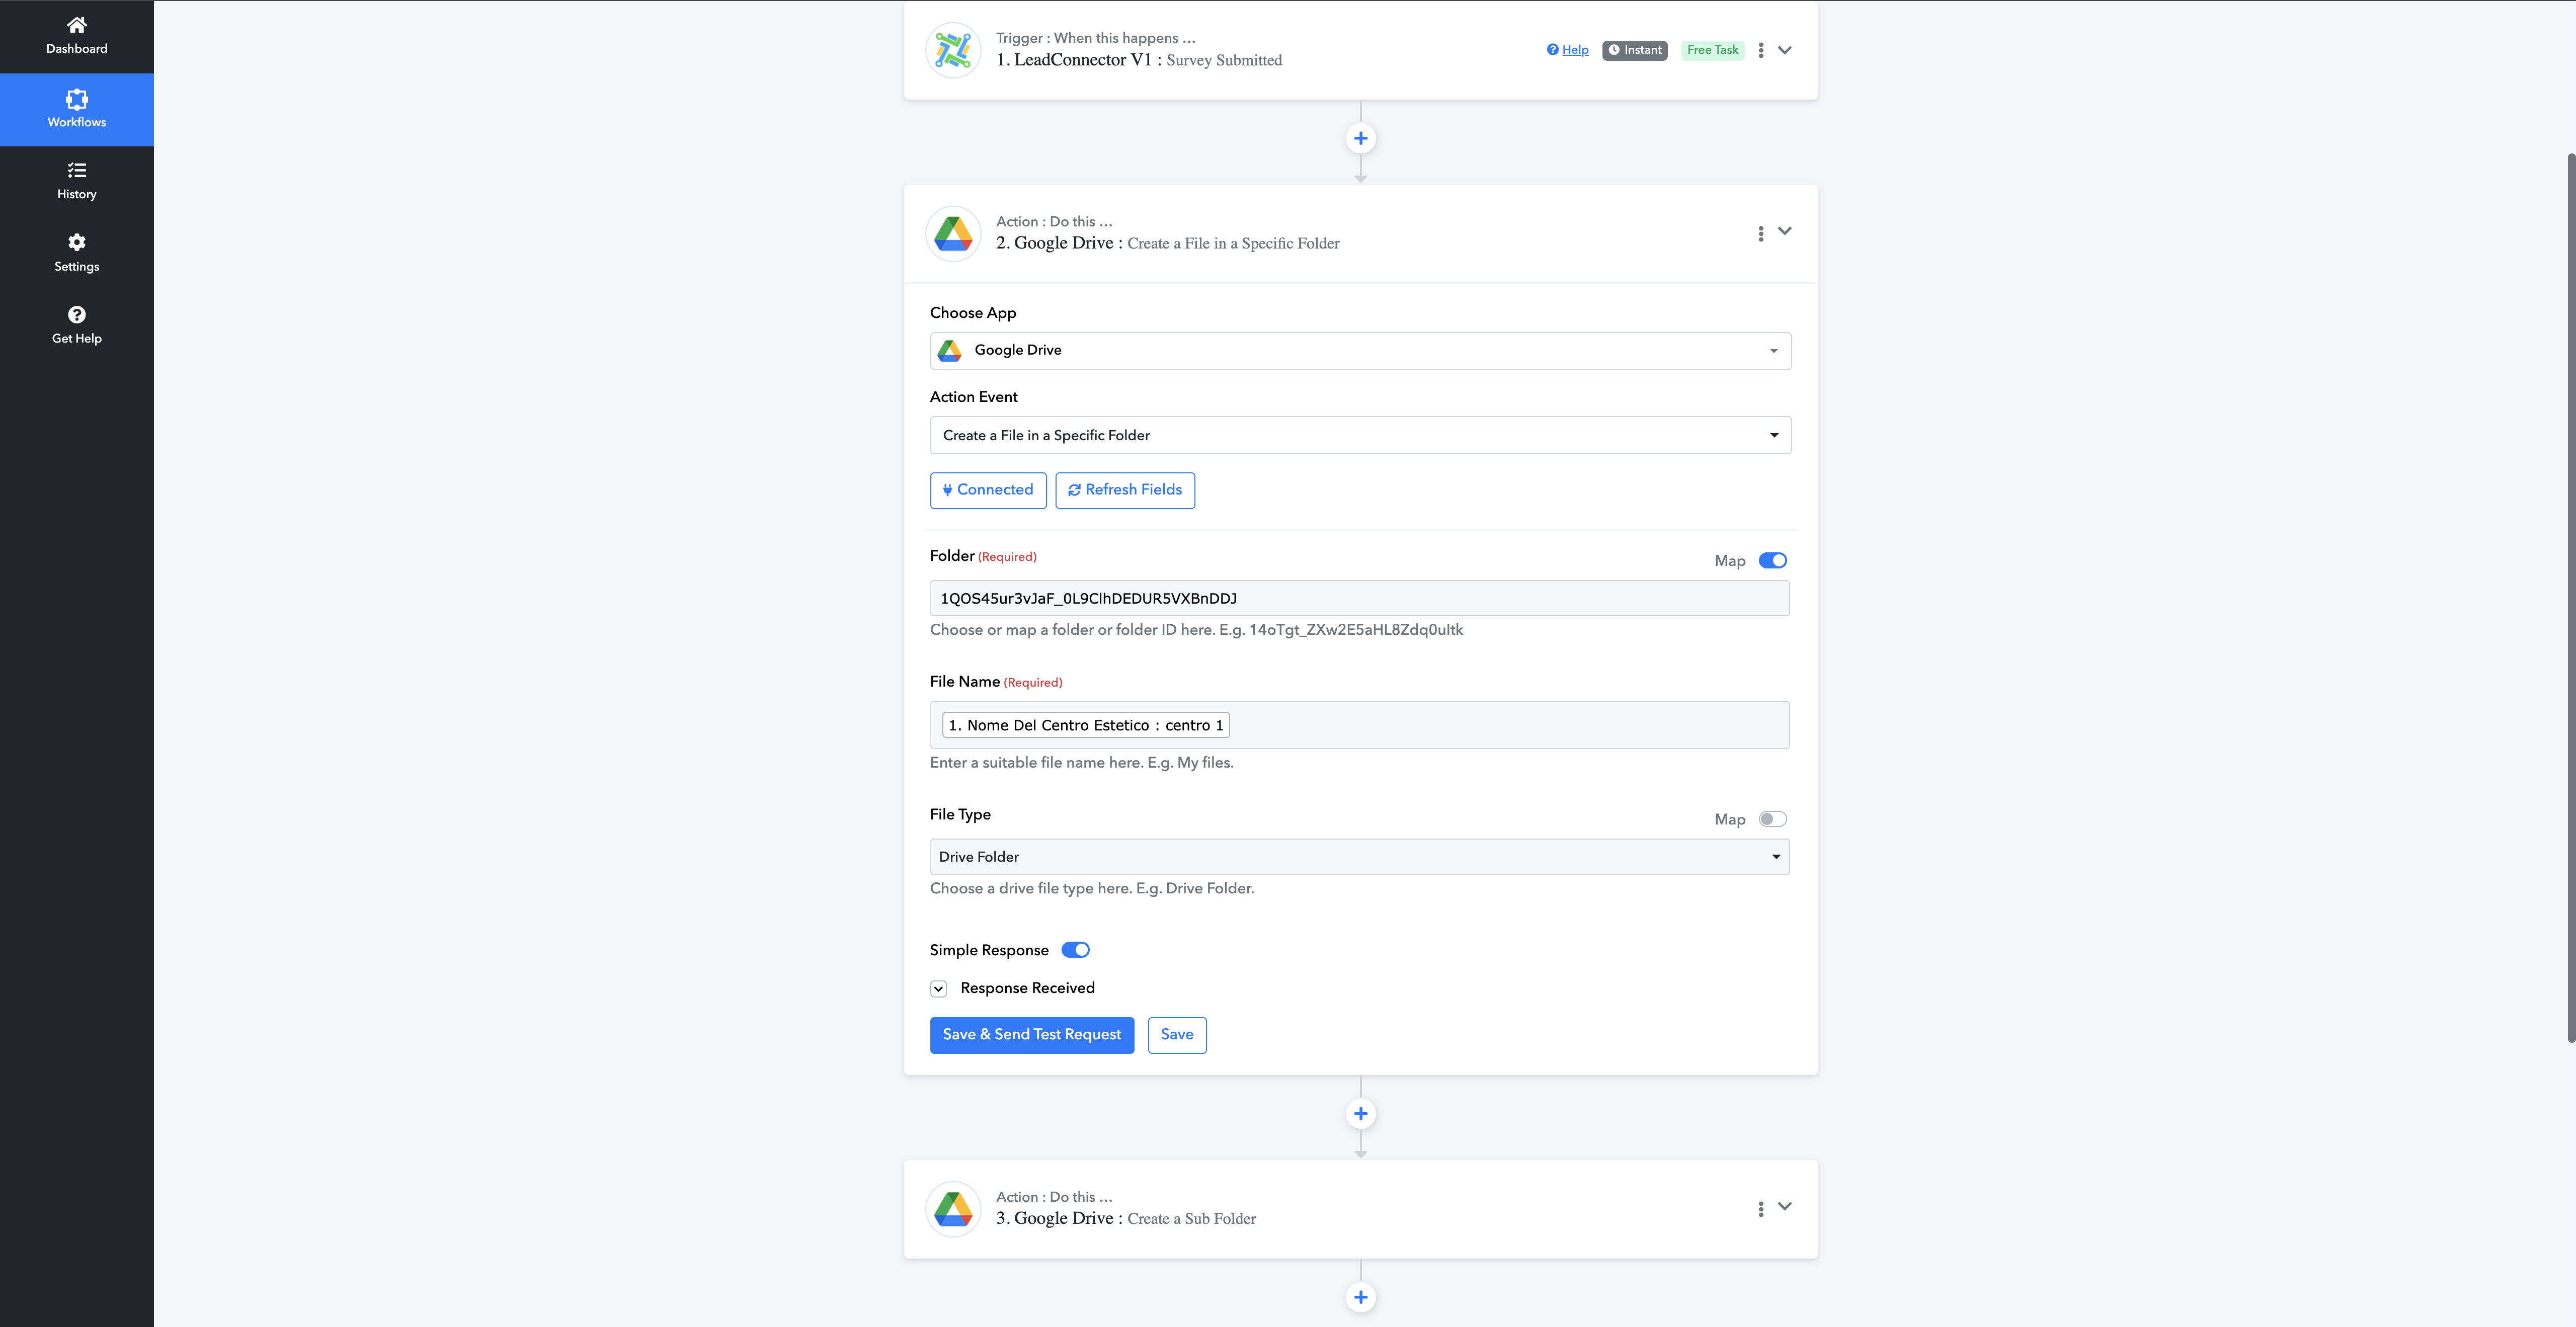
Task: Click the LeadConnector V1 trigger title
Action: coord(1138,60)
